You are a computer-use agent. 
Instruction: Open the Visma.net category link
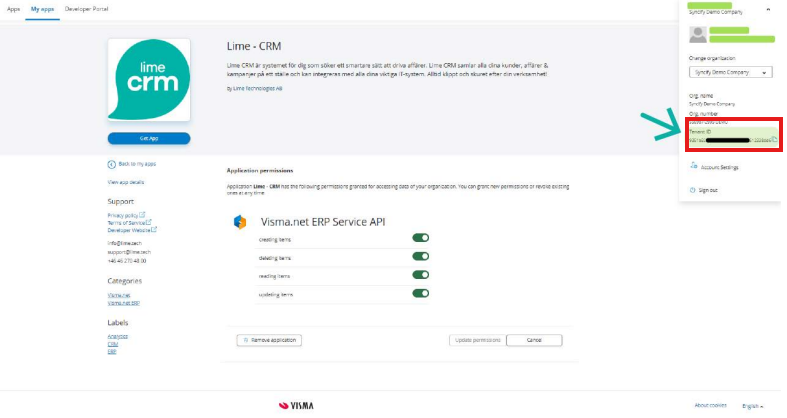click(x=119, y=295)
